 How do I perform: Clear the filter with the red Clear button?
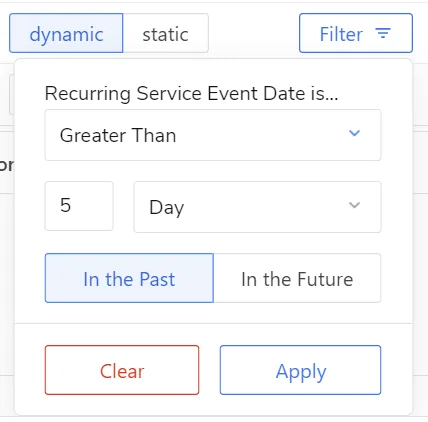tap(122, 370)
